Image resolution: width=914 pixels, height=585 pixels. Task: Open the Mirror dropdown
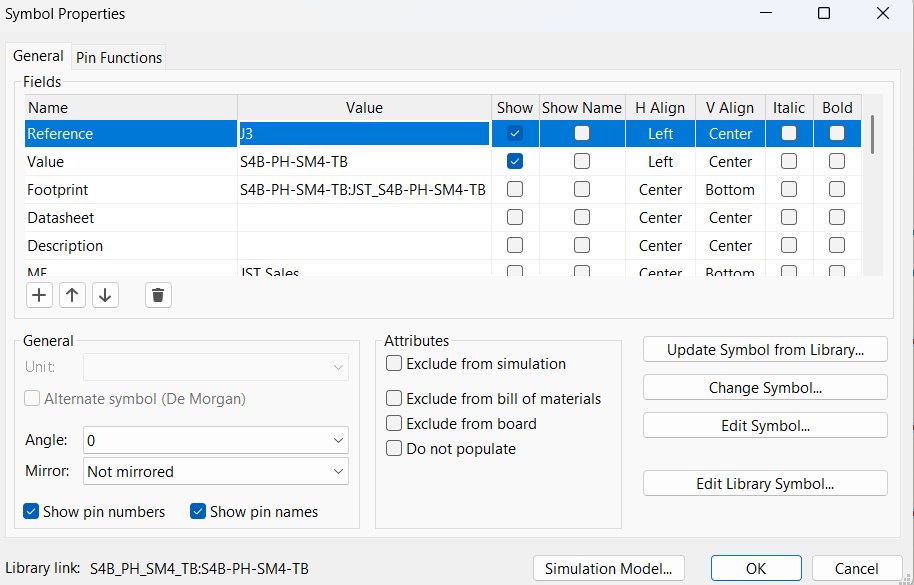click(340, 471)
